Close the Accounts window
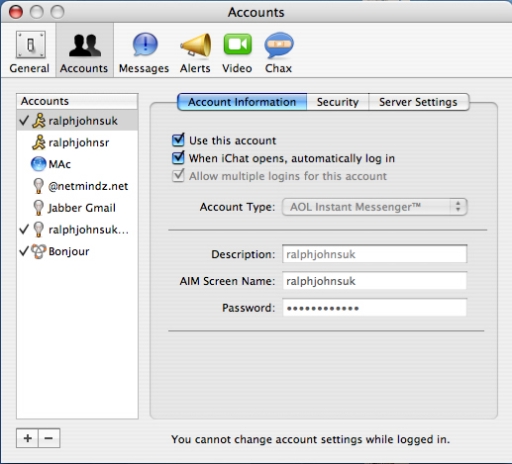 [x=15, y=12]
